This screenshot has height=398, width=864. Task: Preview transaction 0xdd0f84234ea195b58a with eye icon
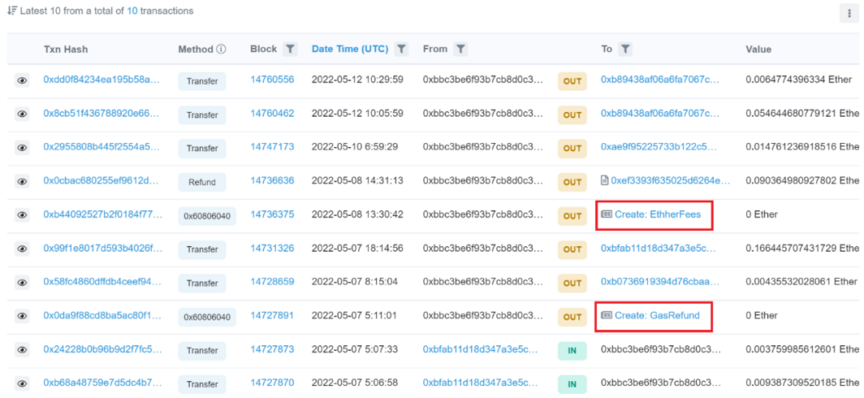coord(22,81)
